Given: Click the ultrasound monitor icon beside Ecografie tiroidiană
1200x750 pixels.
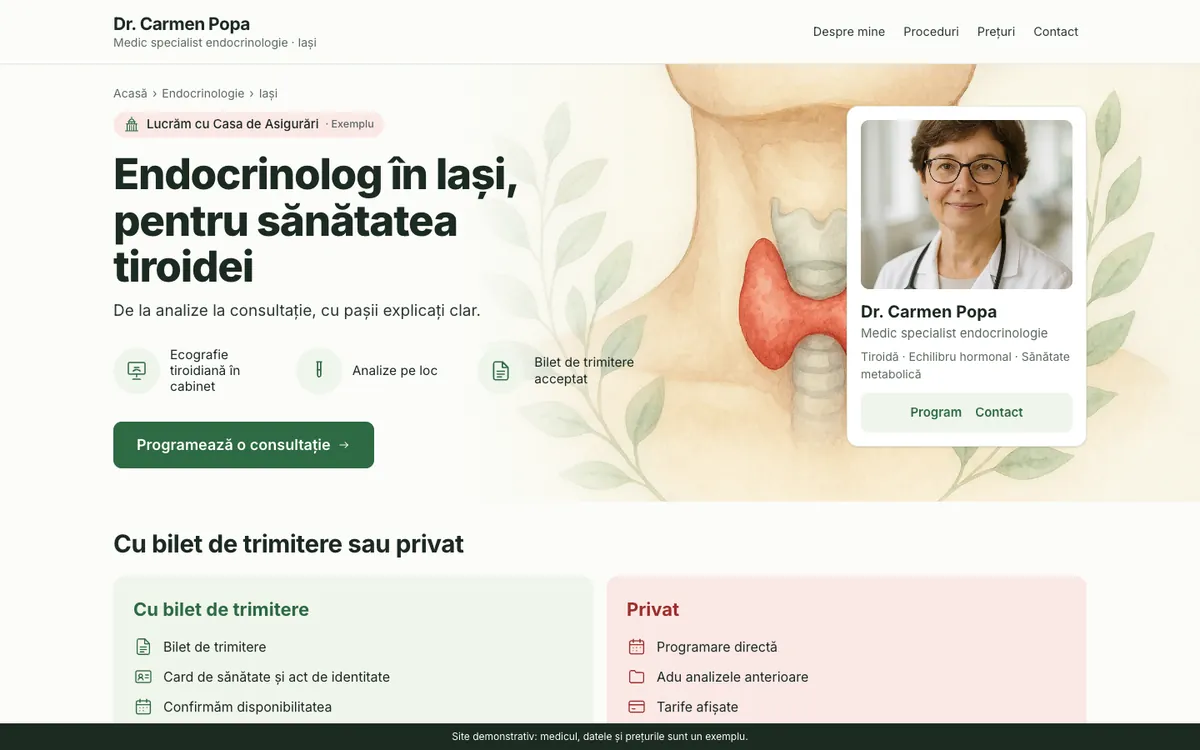Looking at the screenshot, I should tap(137, 370).
